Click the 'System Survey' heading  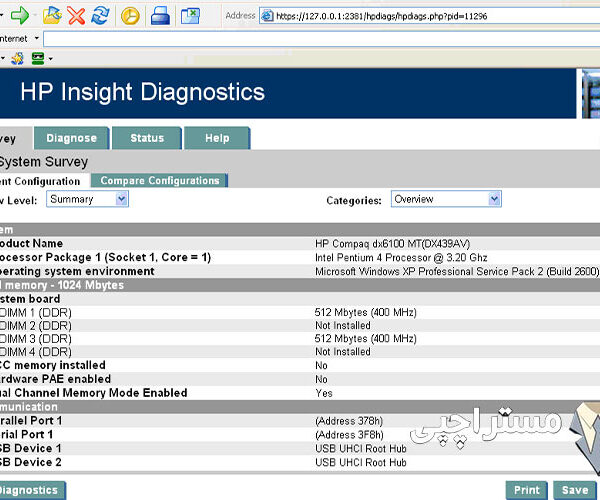point(44,161)
